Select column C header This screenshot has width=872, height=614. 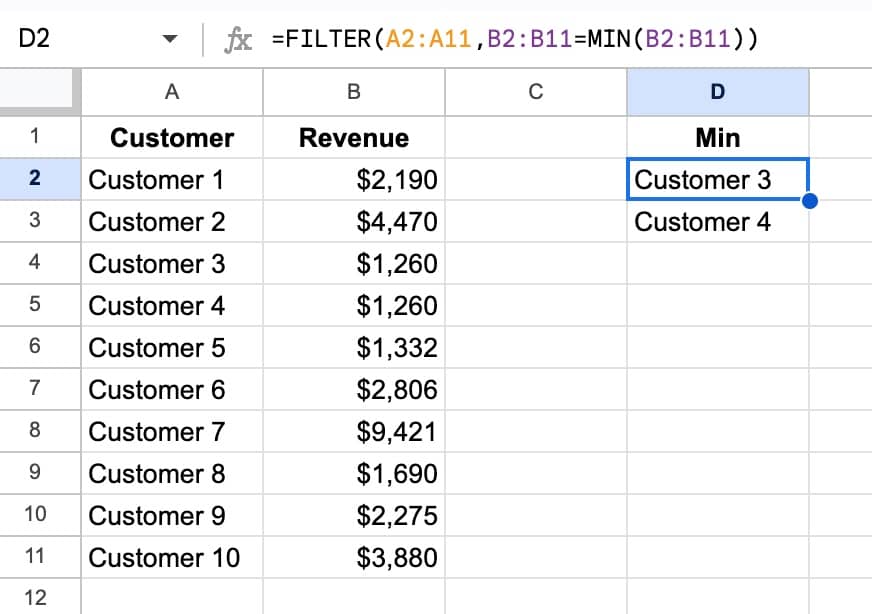[x=535, y=92]
